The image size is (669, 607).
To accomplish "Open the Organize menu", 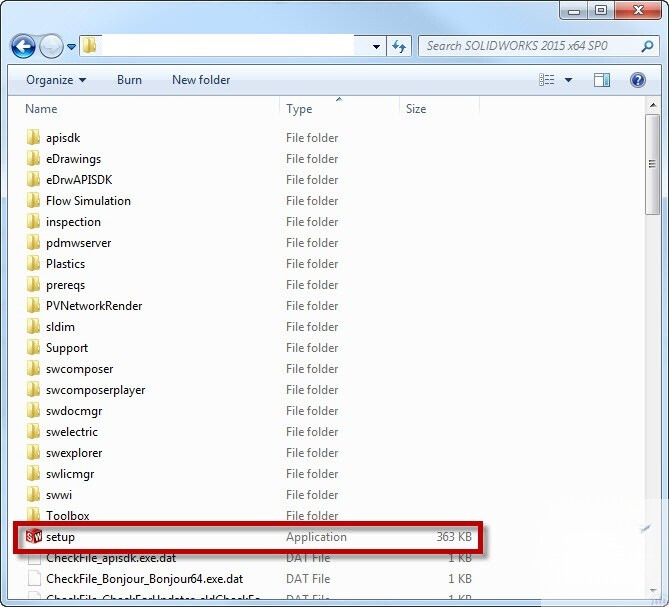I will (x=56, y=80).
